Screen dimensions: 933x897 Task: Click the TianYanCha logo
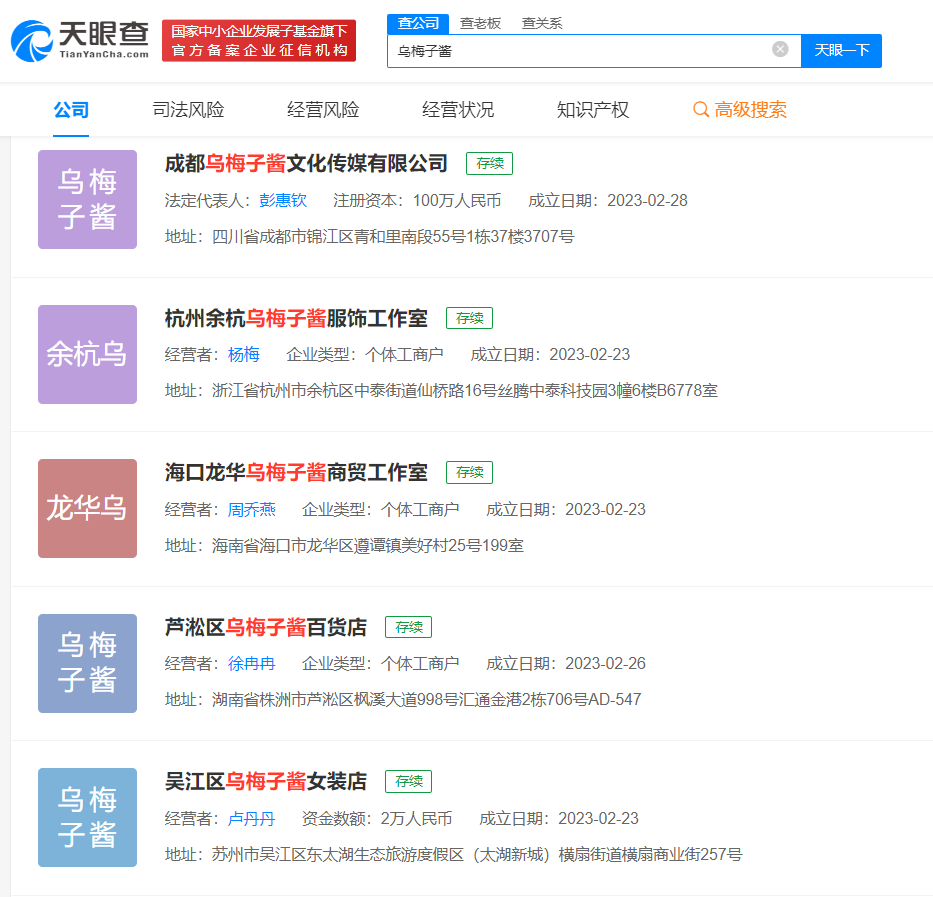coord(80,40)
